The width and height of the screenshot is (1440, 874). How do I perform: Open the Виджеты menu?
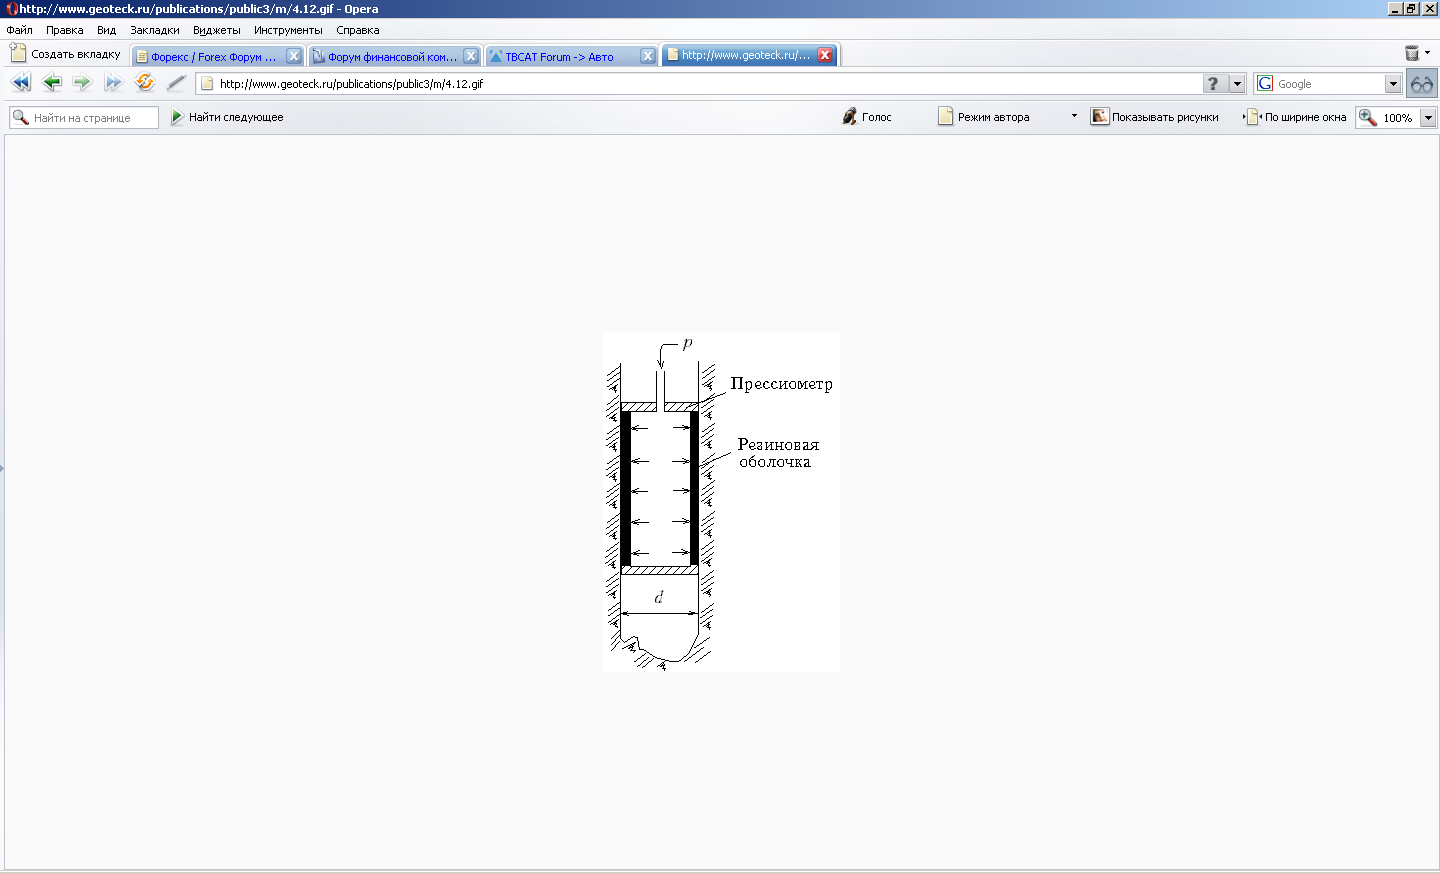(x=217, y=30)
